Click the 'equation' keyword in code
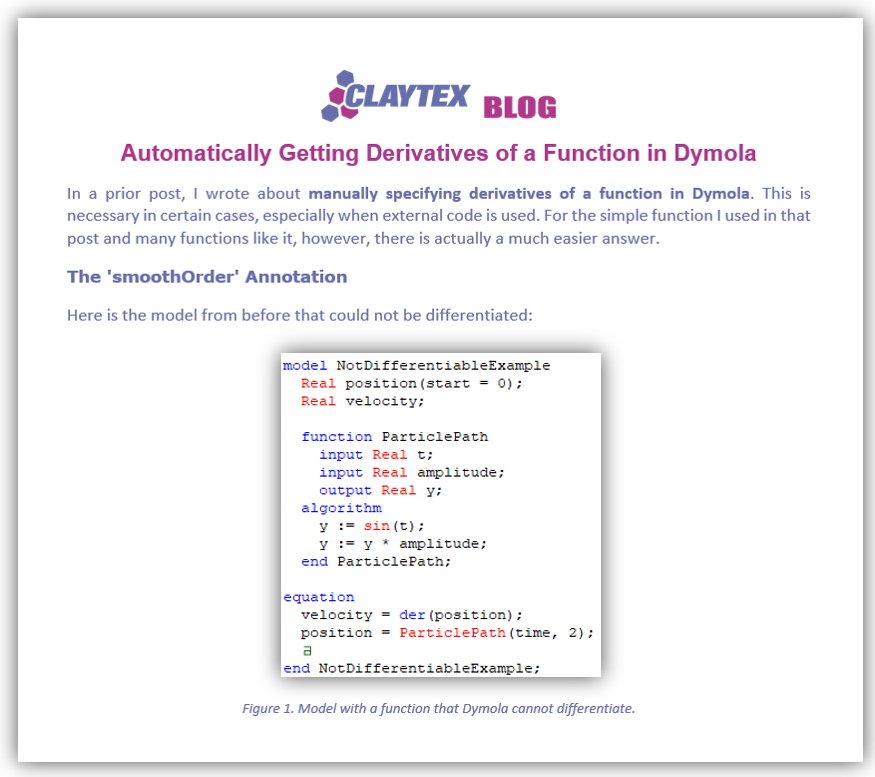Screen dimensions: 875x777 (319, 597)
